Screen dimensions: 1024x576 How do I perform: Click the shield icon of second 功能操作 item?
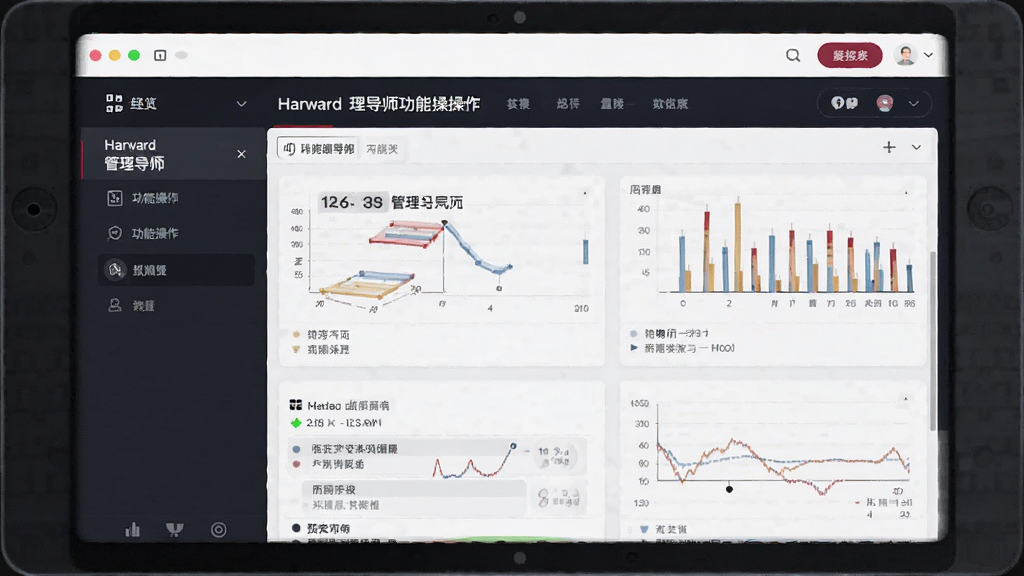pos(114,233)
